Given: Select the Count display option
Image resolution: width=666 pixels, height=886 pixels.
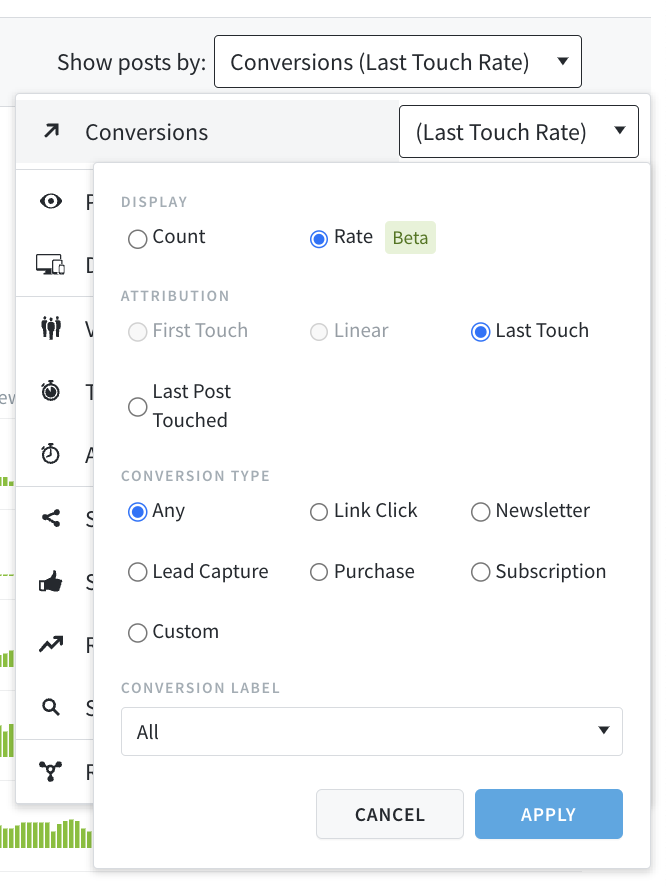Looking at the screenshot, I should (138, 238).
